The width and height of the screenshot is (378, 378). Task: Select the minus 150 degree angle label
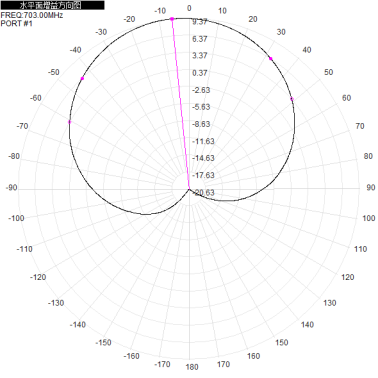coord(103,342)
